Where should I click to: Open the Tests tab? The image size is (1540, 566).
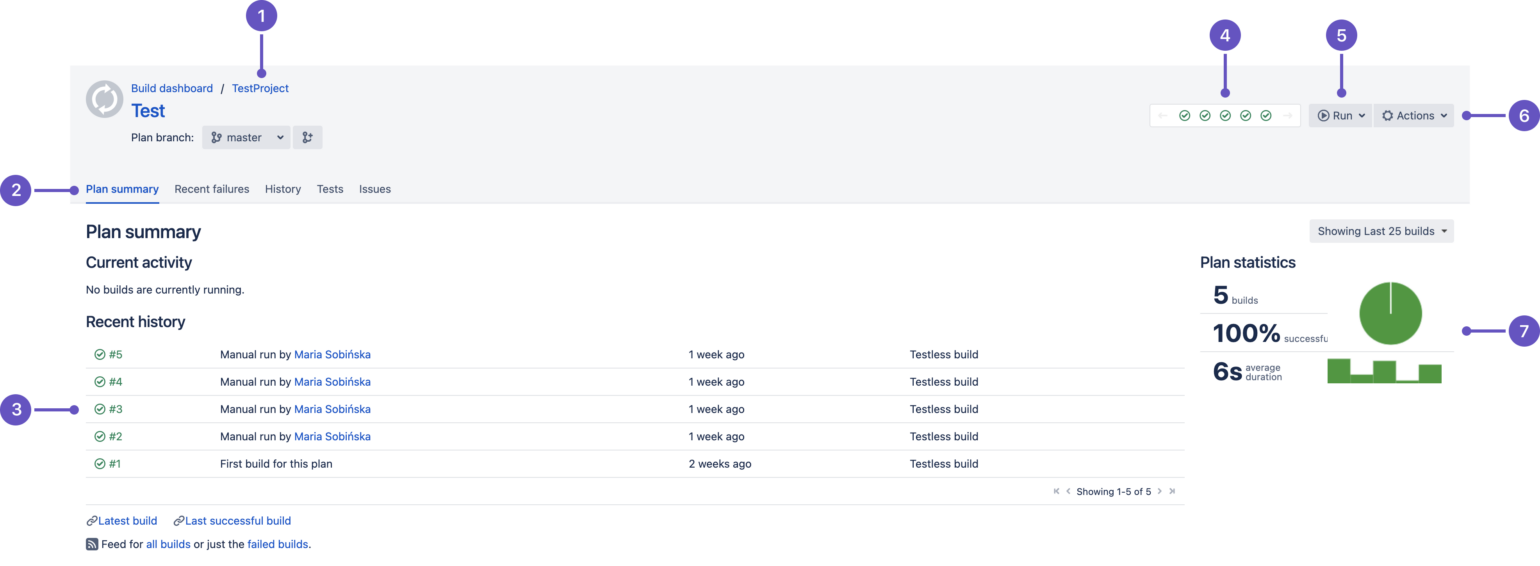330,189
